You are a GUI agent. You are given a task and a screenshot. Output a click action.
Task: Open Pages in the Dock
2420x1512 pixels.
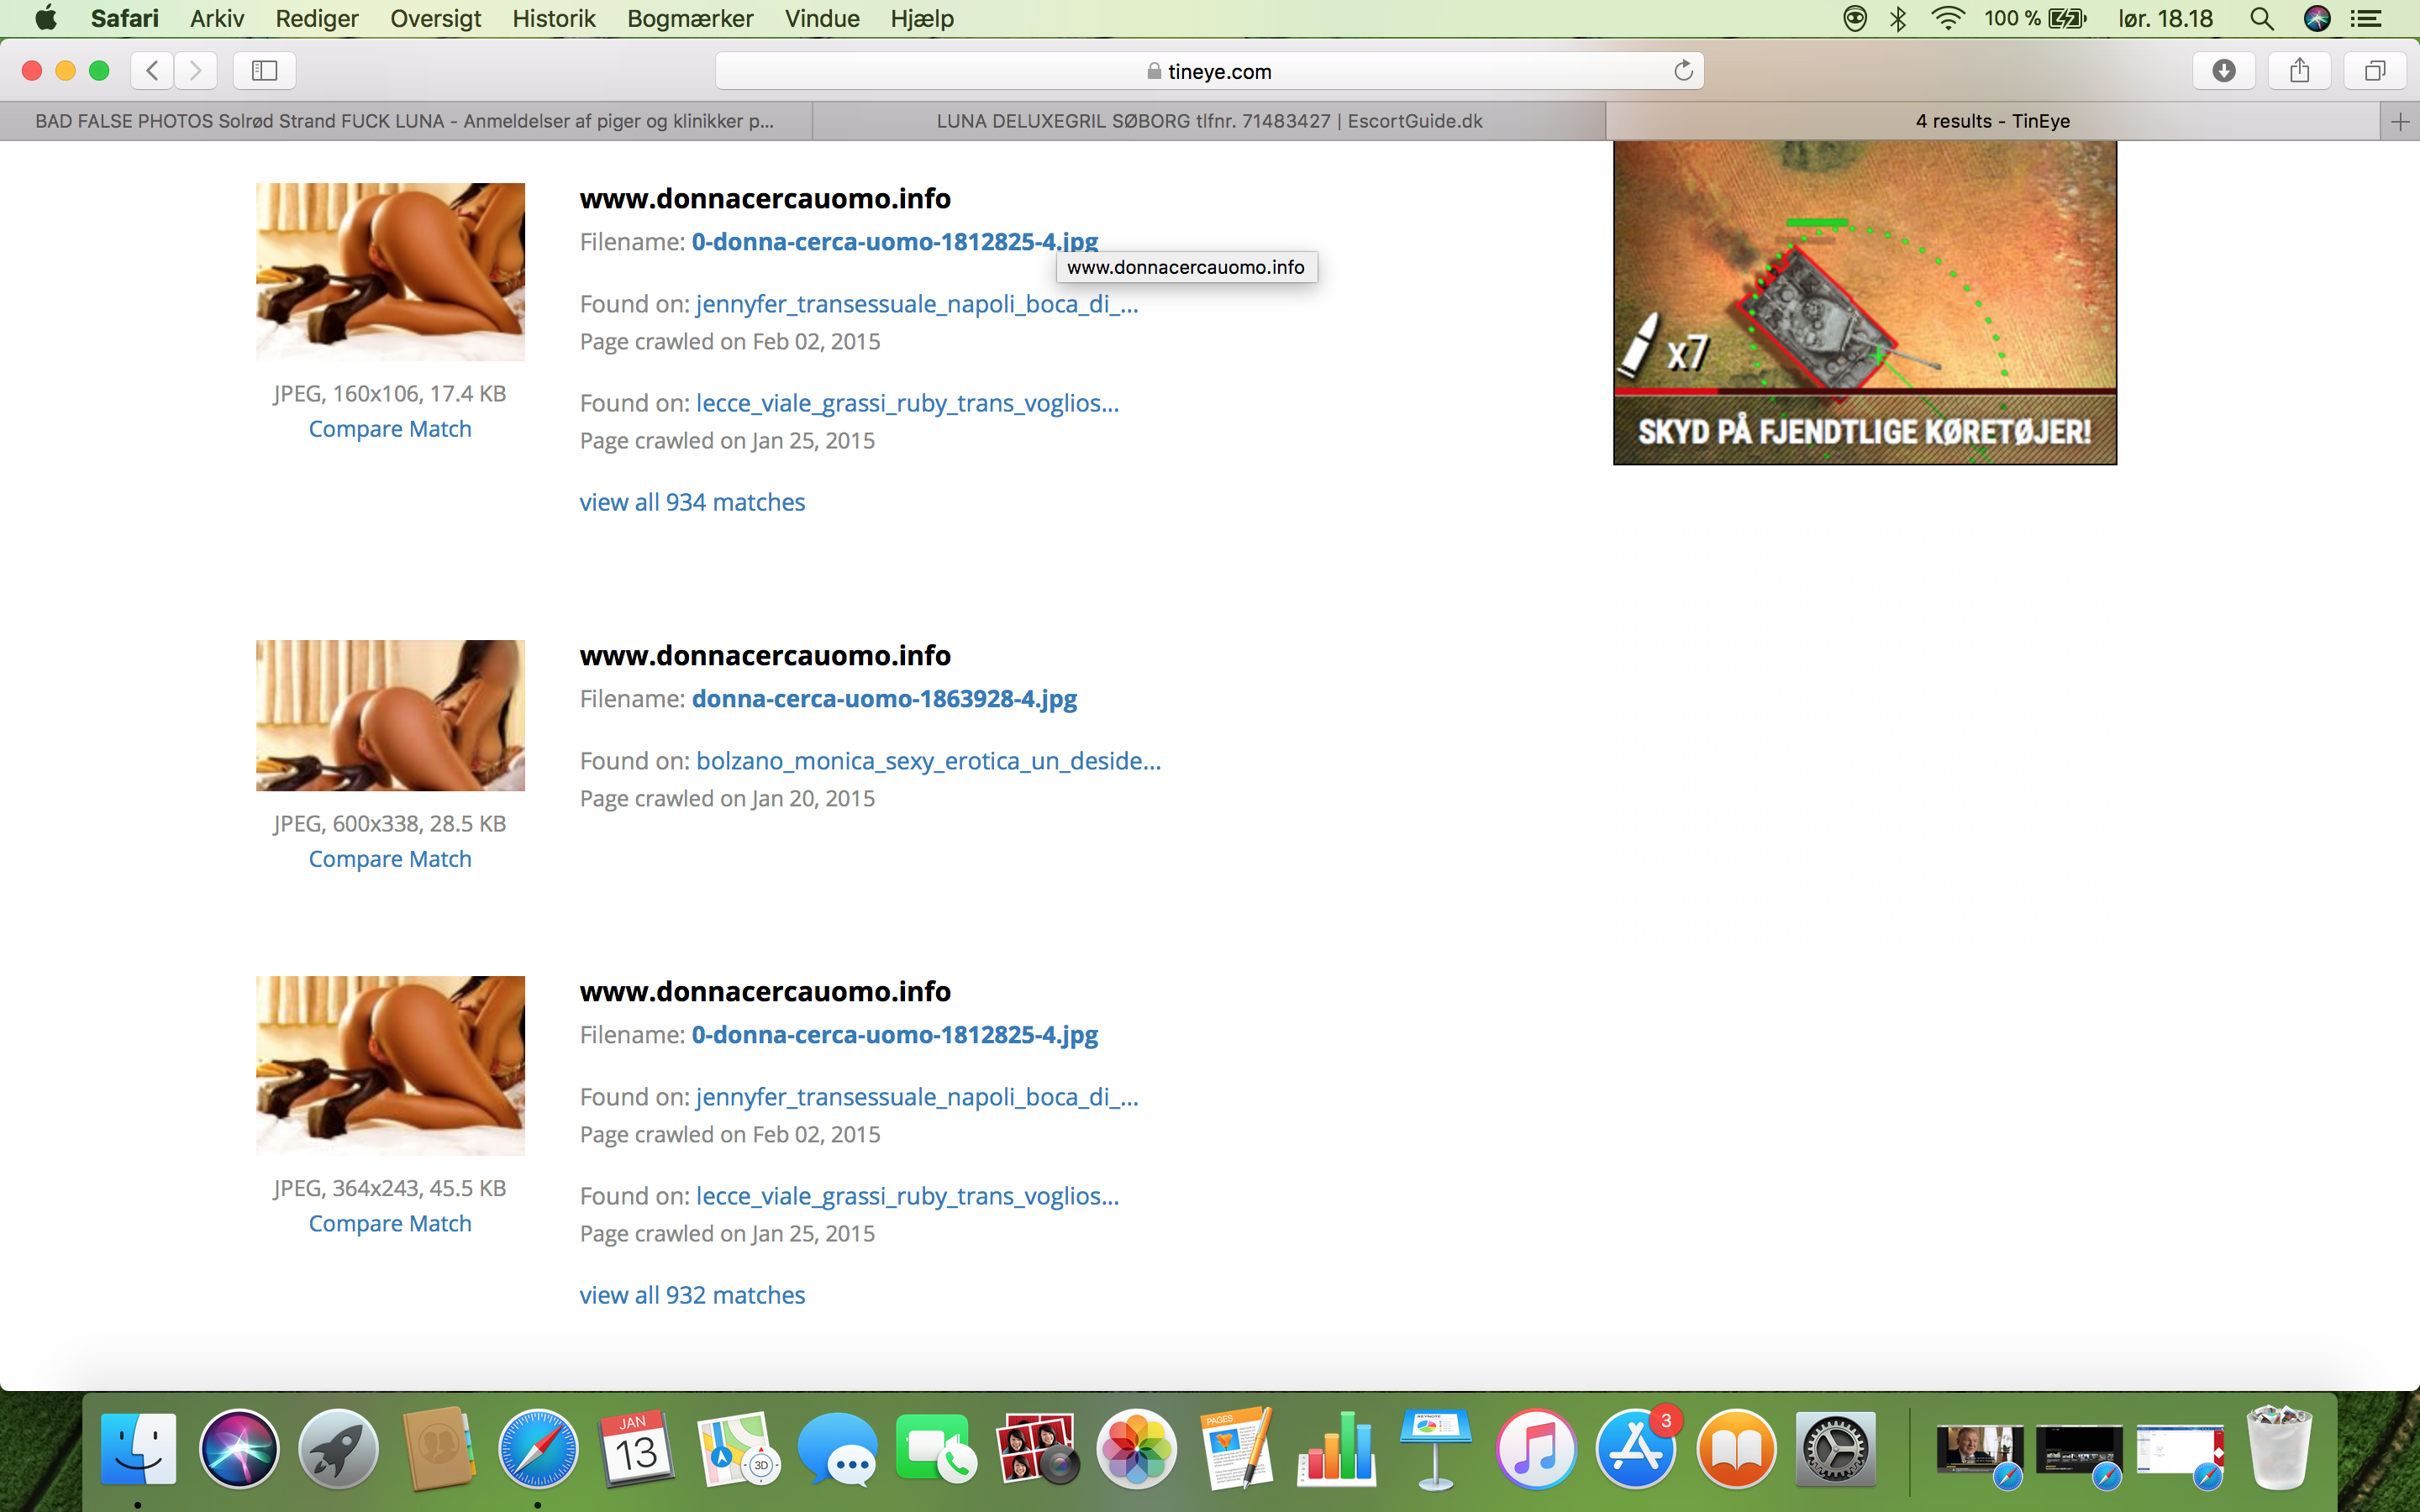pyautogui.click(x=1236, y=1448)
